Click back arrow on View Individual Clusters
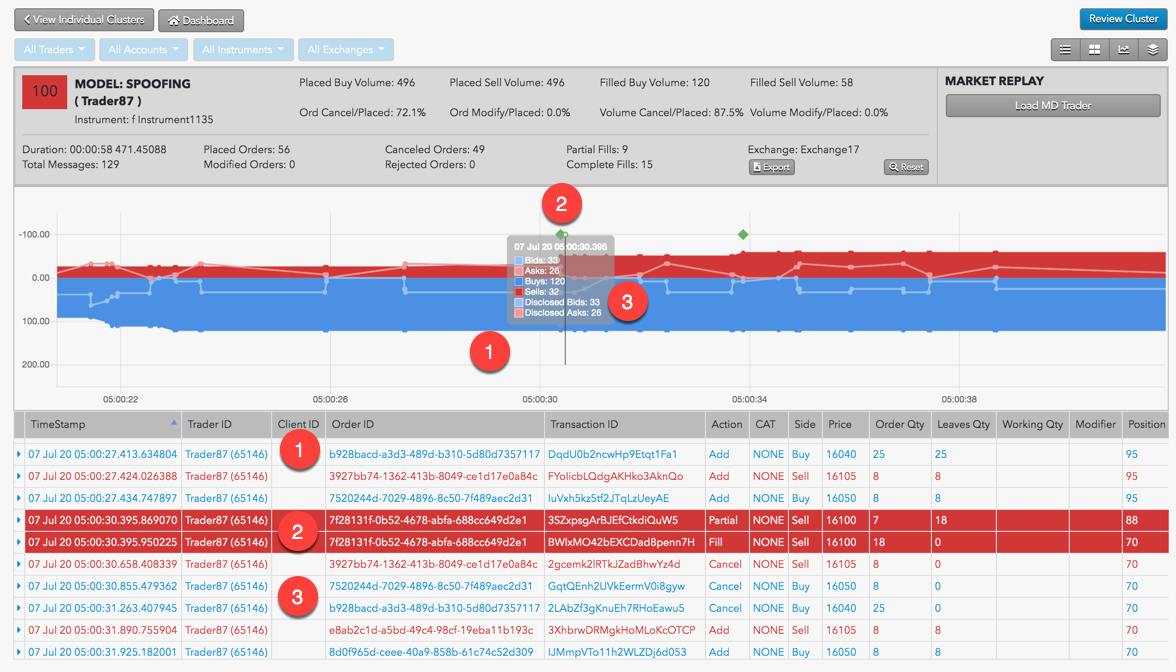Viewport: 1176px width, 672px height. 25,19
